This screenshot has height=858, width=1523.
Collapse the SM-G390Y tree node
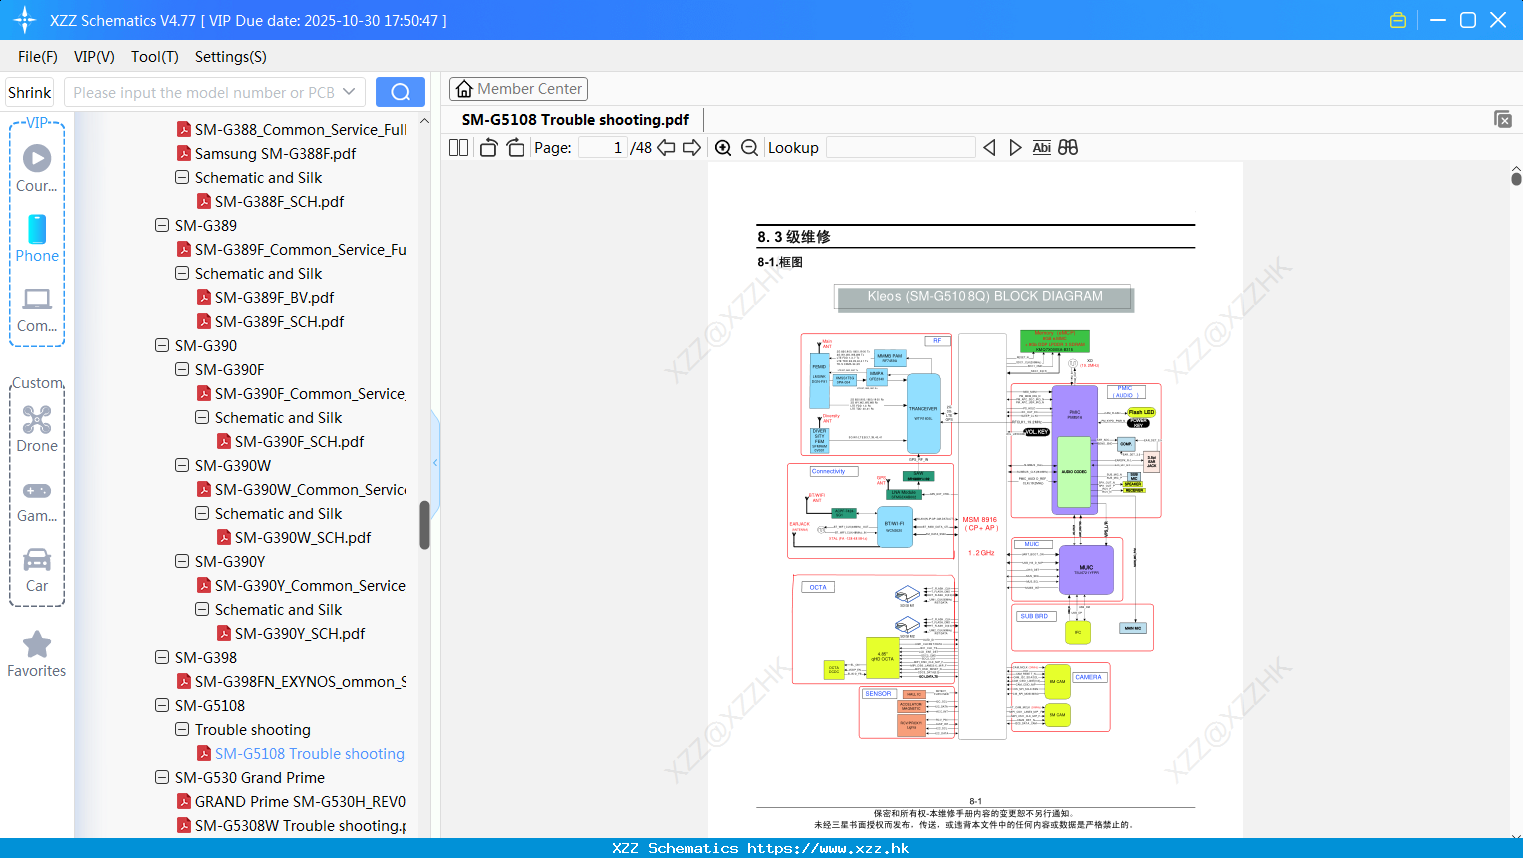pos(182,561)
